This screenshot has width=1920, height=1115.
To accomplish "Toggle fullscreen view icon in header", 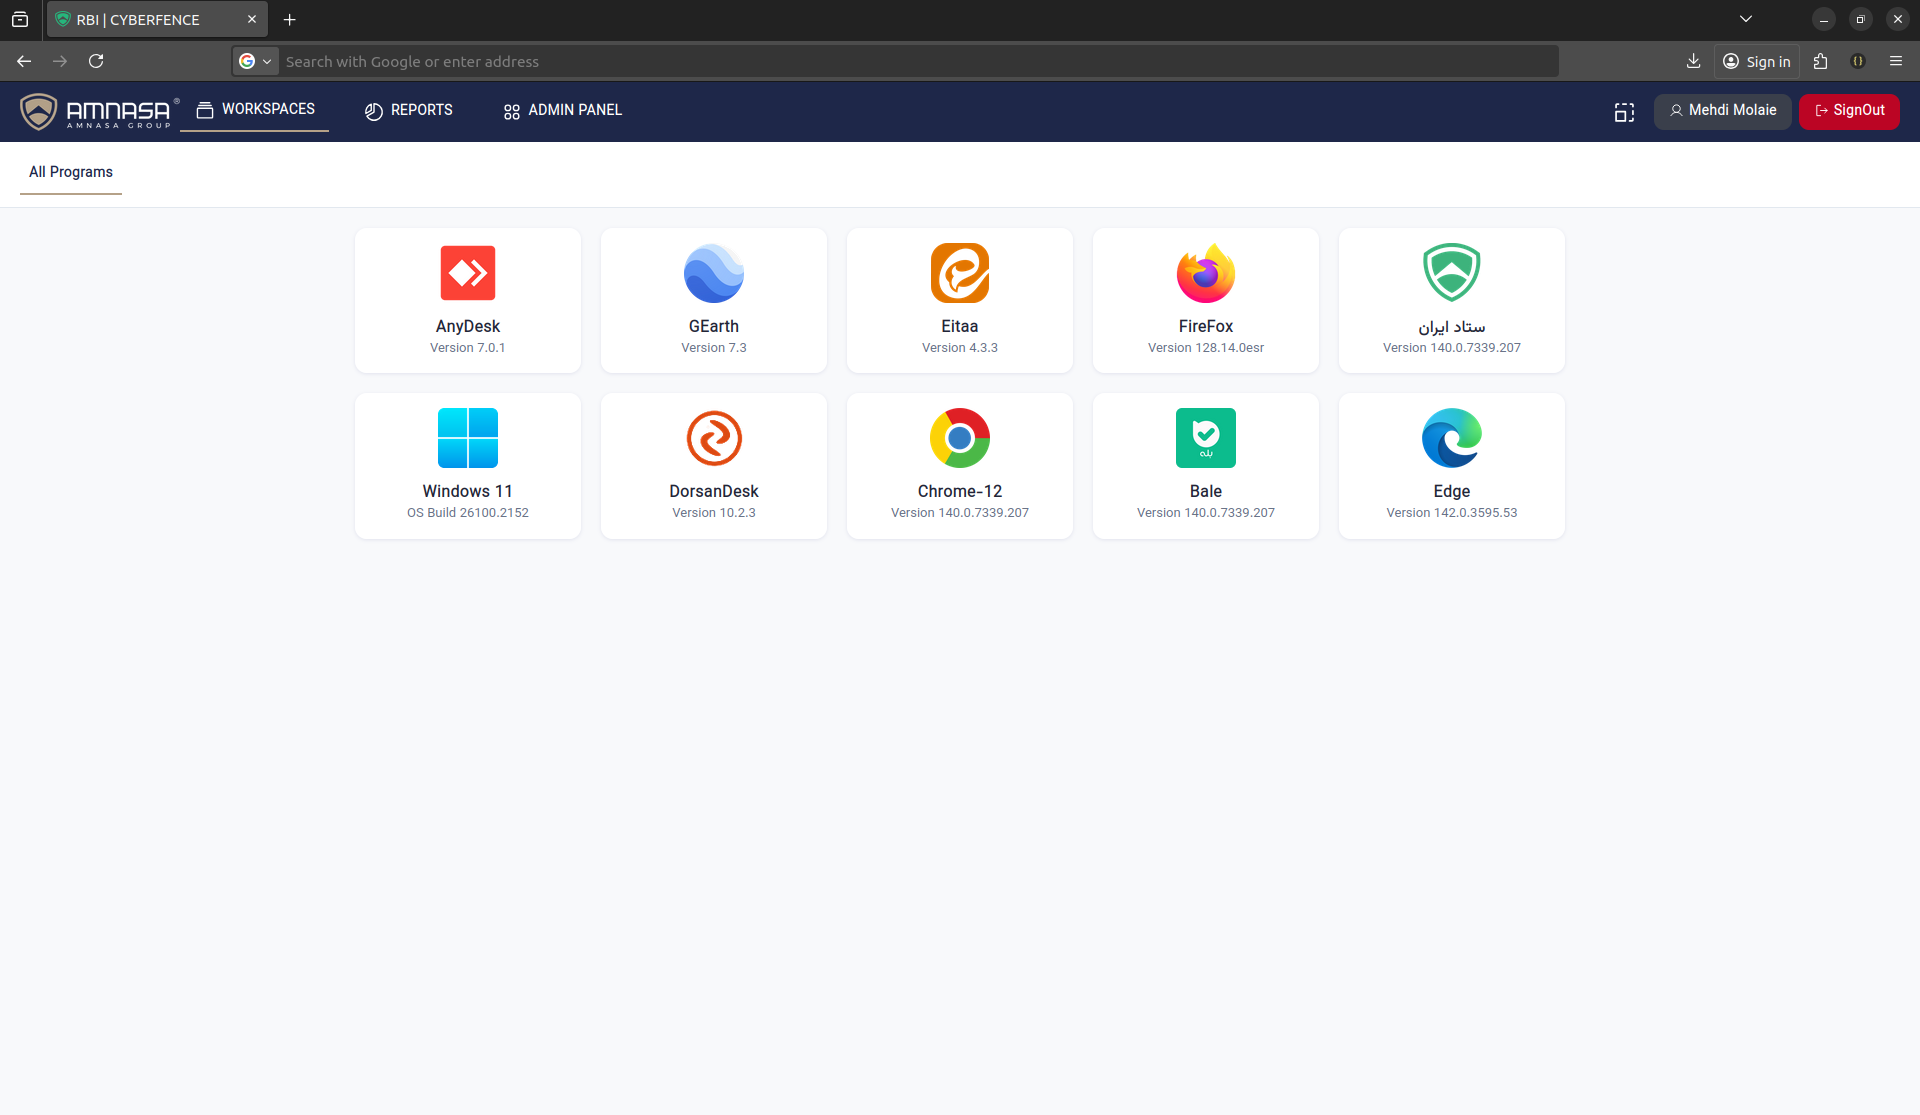I will click(x=1624, y=112).
